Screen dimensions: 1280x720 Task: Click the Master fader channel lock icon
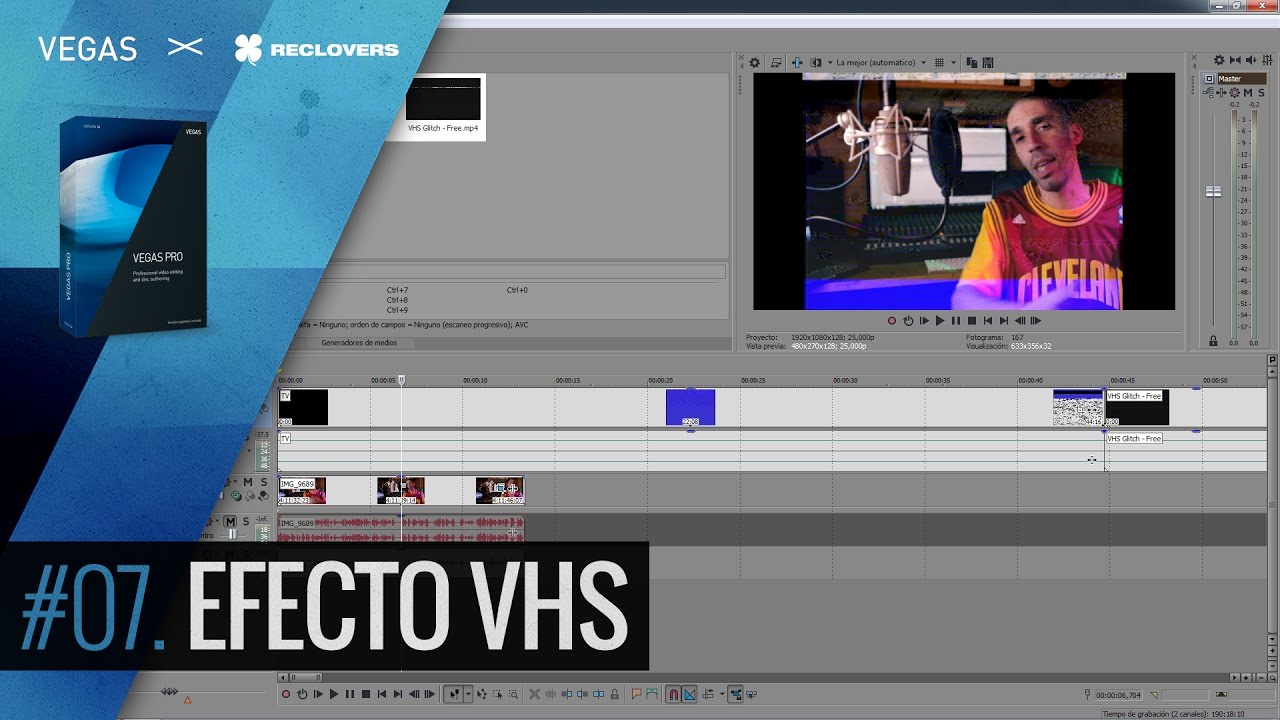[1213, 341]
